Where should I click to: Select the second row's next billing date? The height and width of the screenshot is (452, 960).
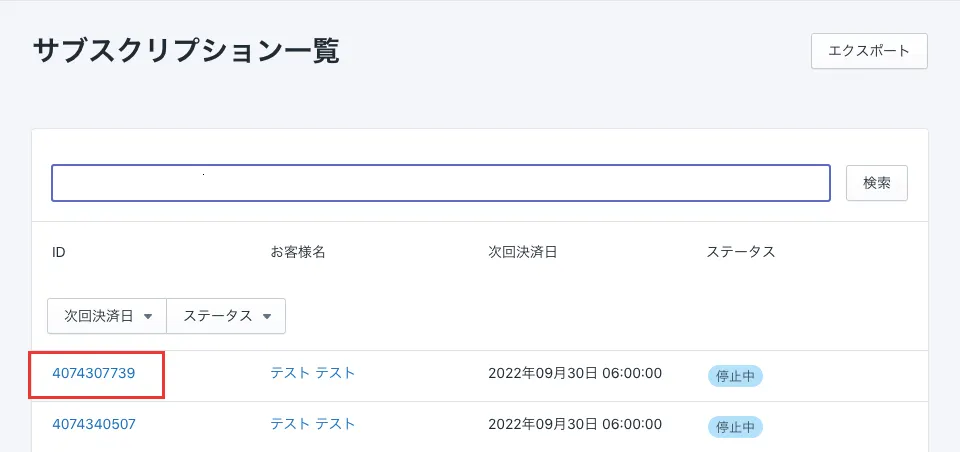575,425
